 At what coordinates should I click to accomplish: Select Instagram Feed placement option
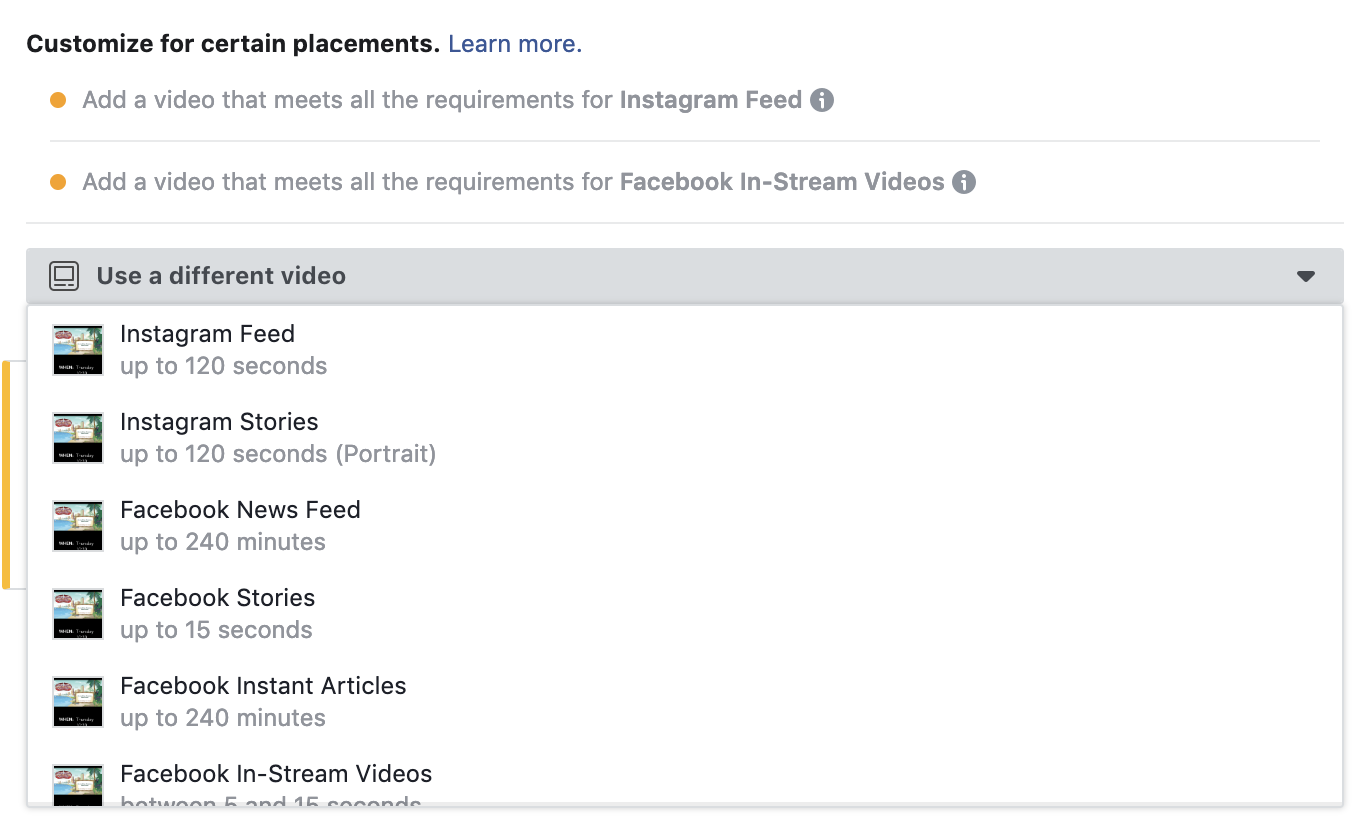click(x=685, y=349)
